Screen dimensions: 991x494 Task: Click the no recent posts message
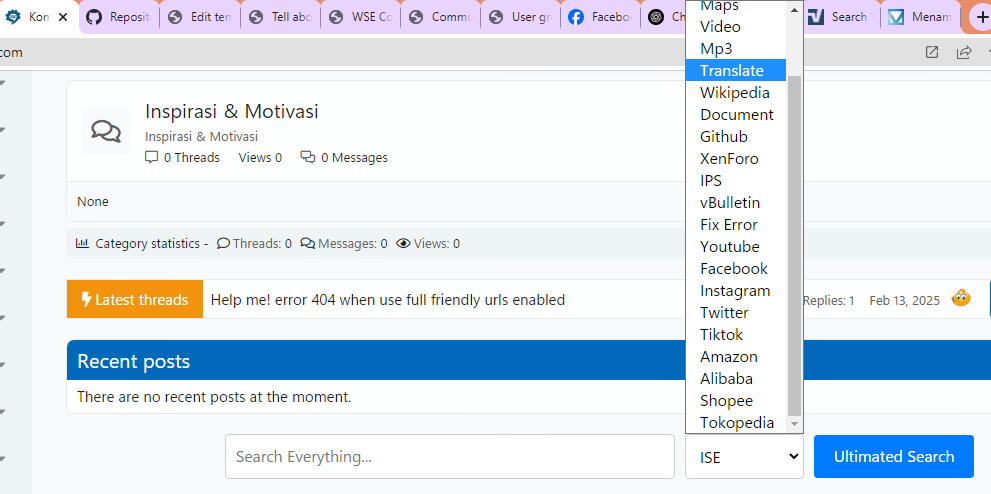click(214, 397)
